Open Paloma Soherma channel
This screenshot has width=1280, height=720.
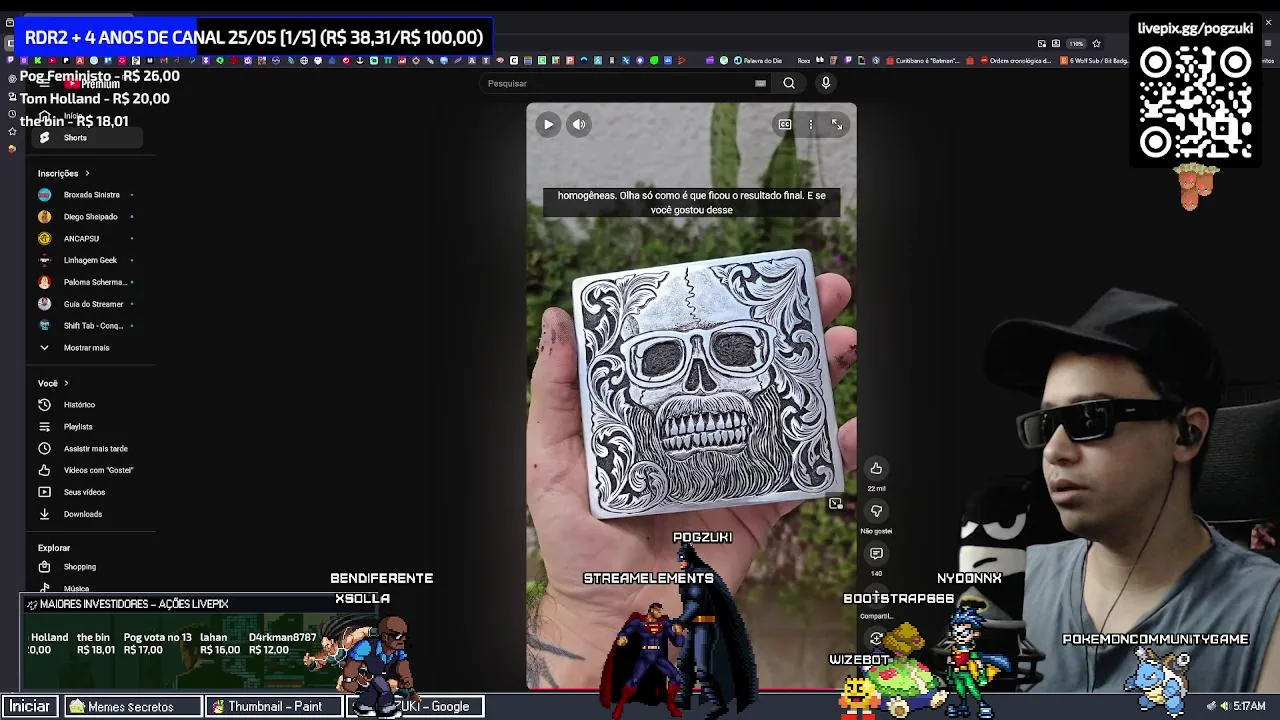point(86,282)
